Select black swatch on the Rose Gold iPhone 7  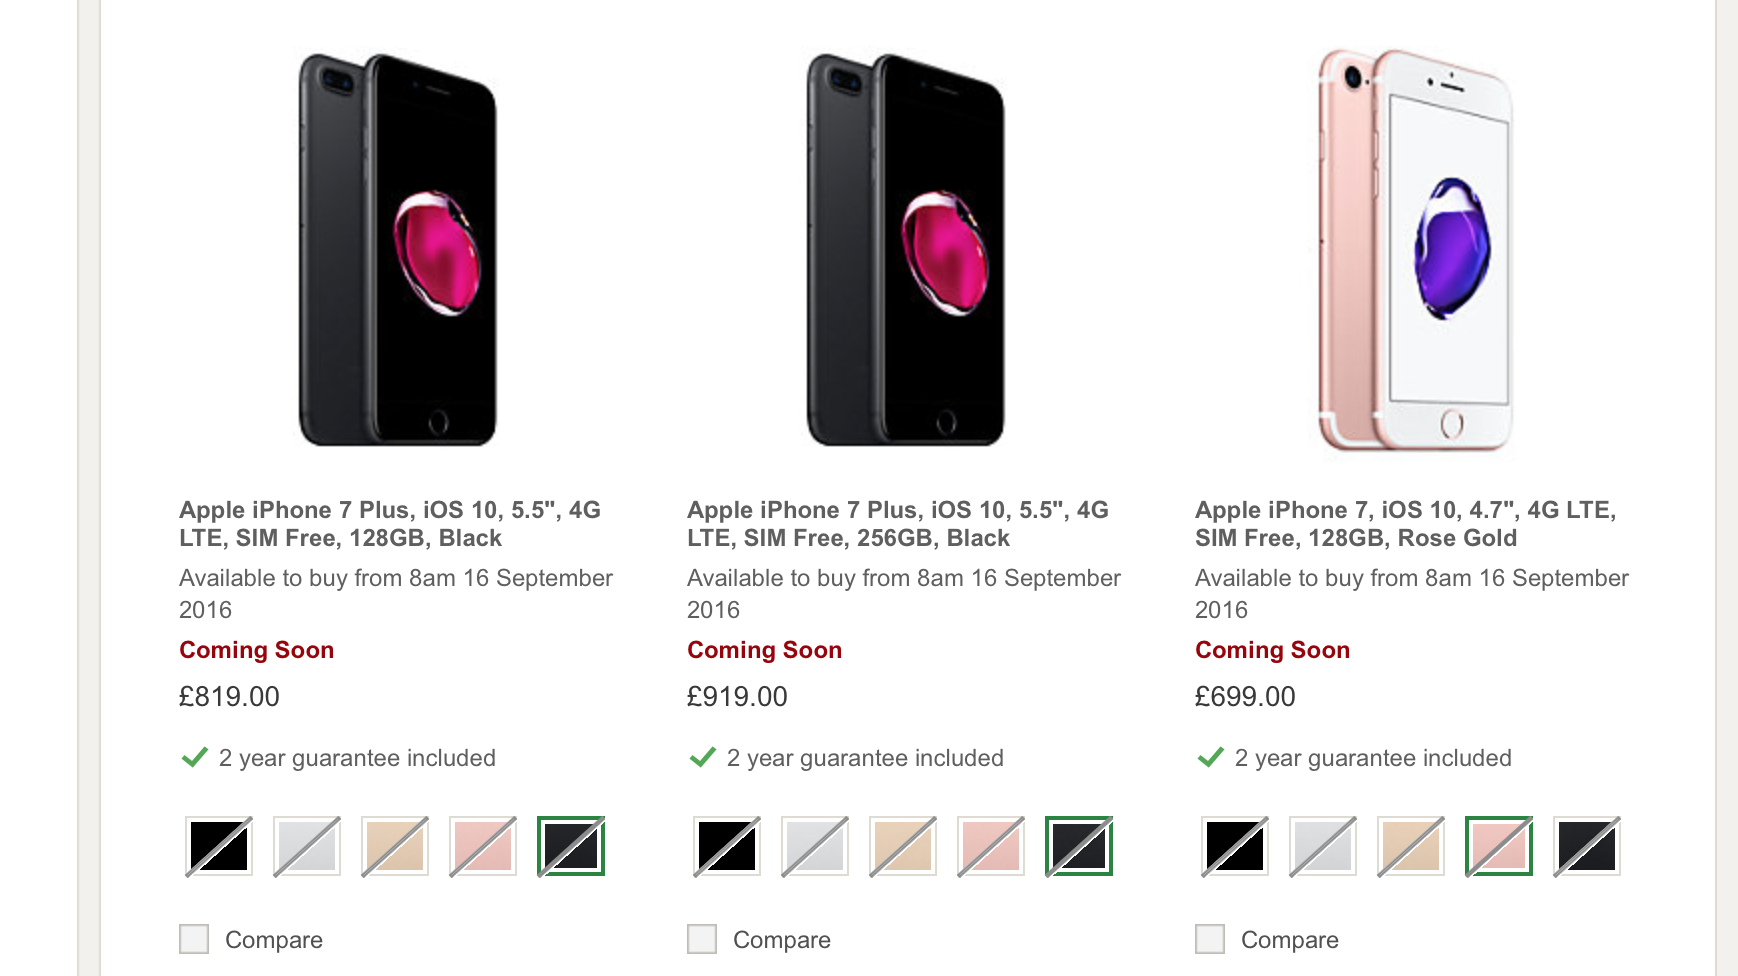(1235, 846)
